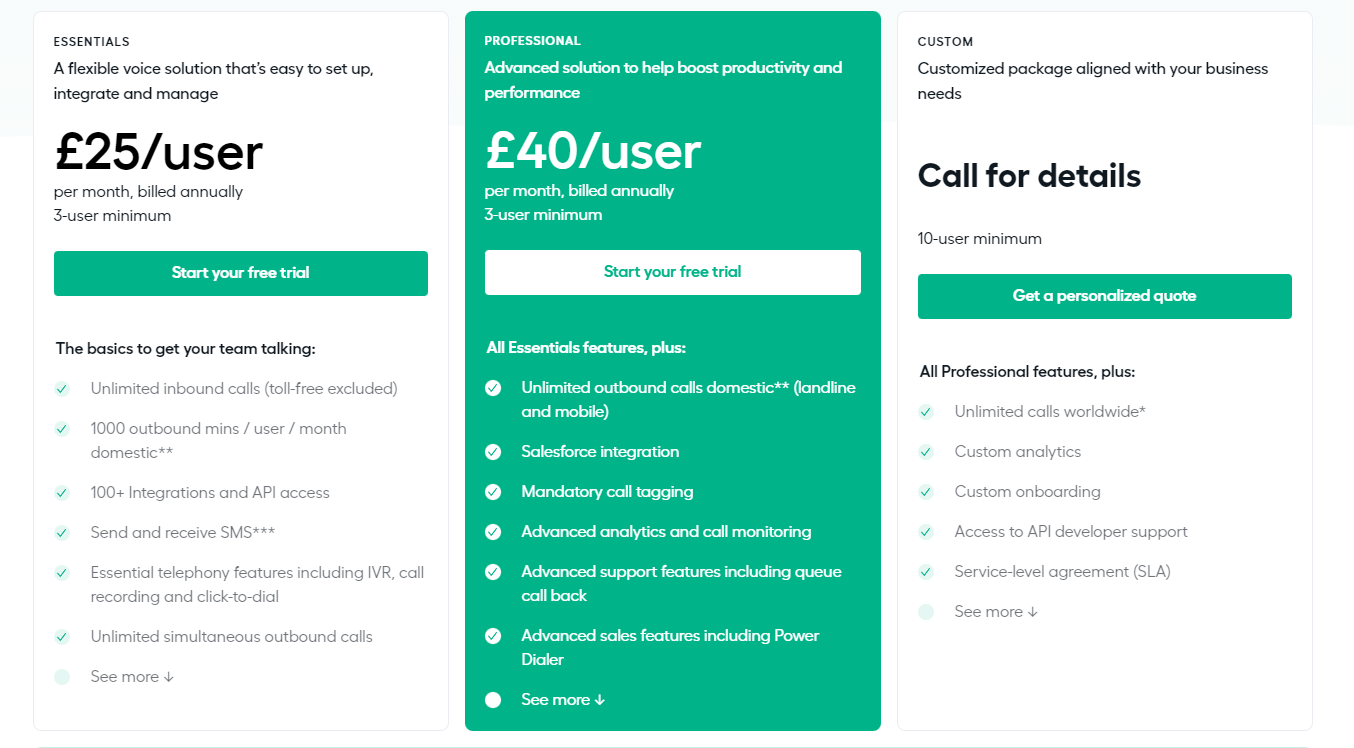Expand See more in Essentials plan
Screen dimensions: 1354x748
coord(132,677)
